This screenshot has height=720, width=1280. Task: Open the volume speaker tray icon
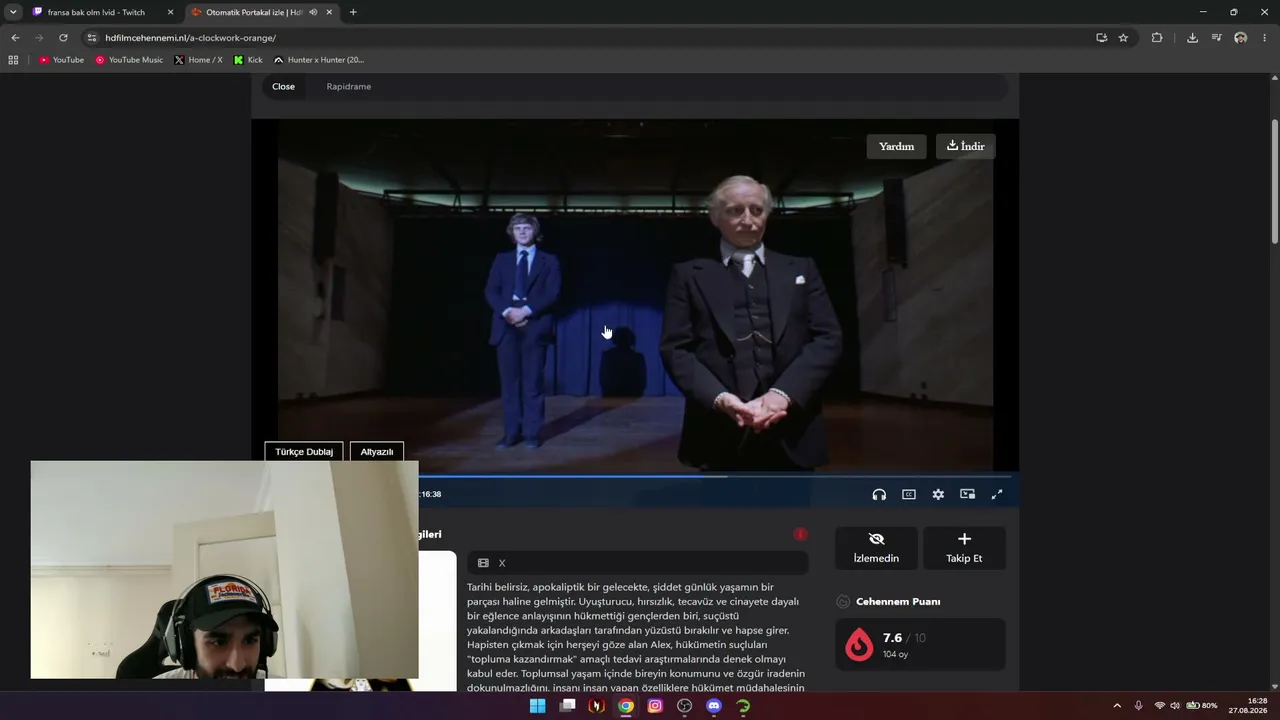pyautogui.click(x=1175, y=706)
